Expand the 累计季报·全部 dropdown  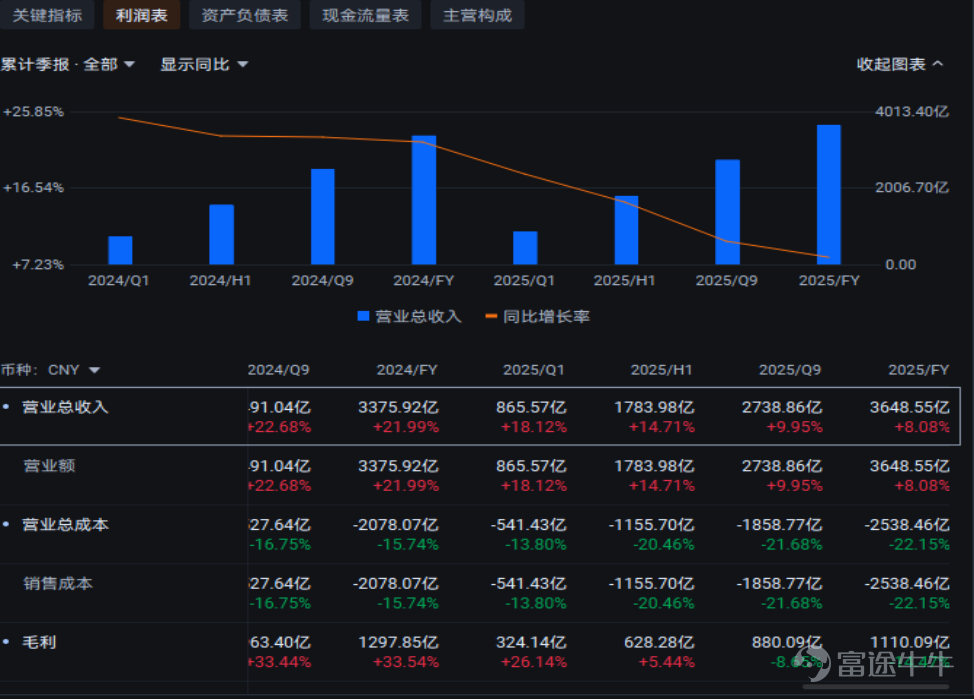click(68, 65)
